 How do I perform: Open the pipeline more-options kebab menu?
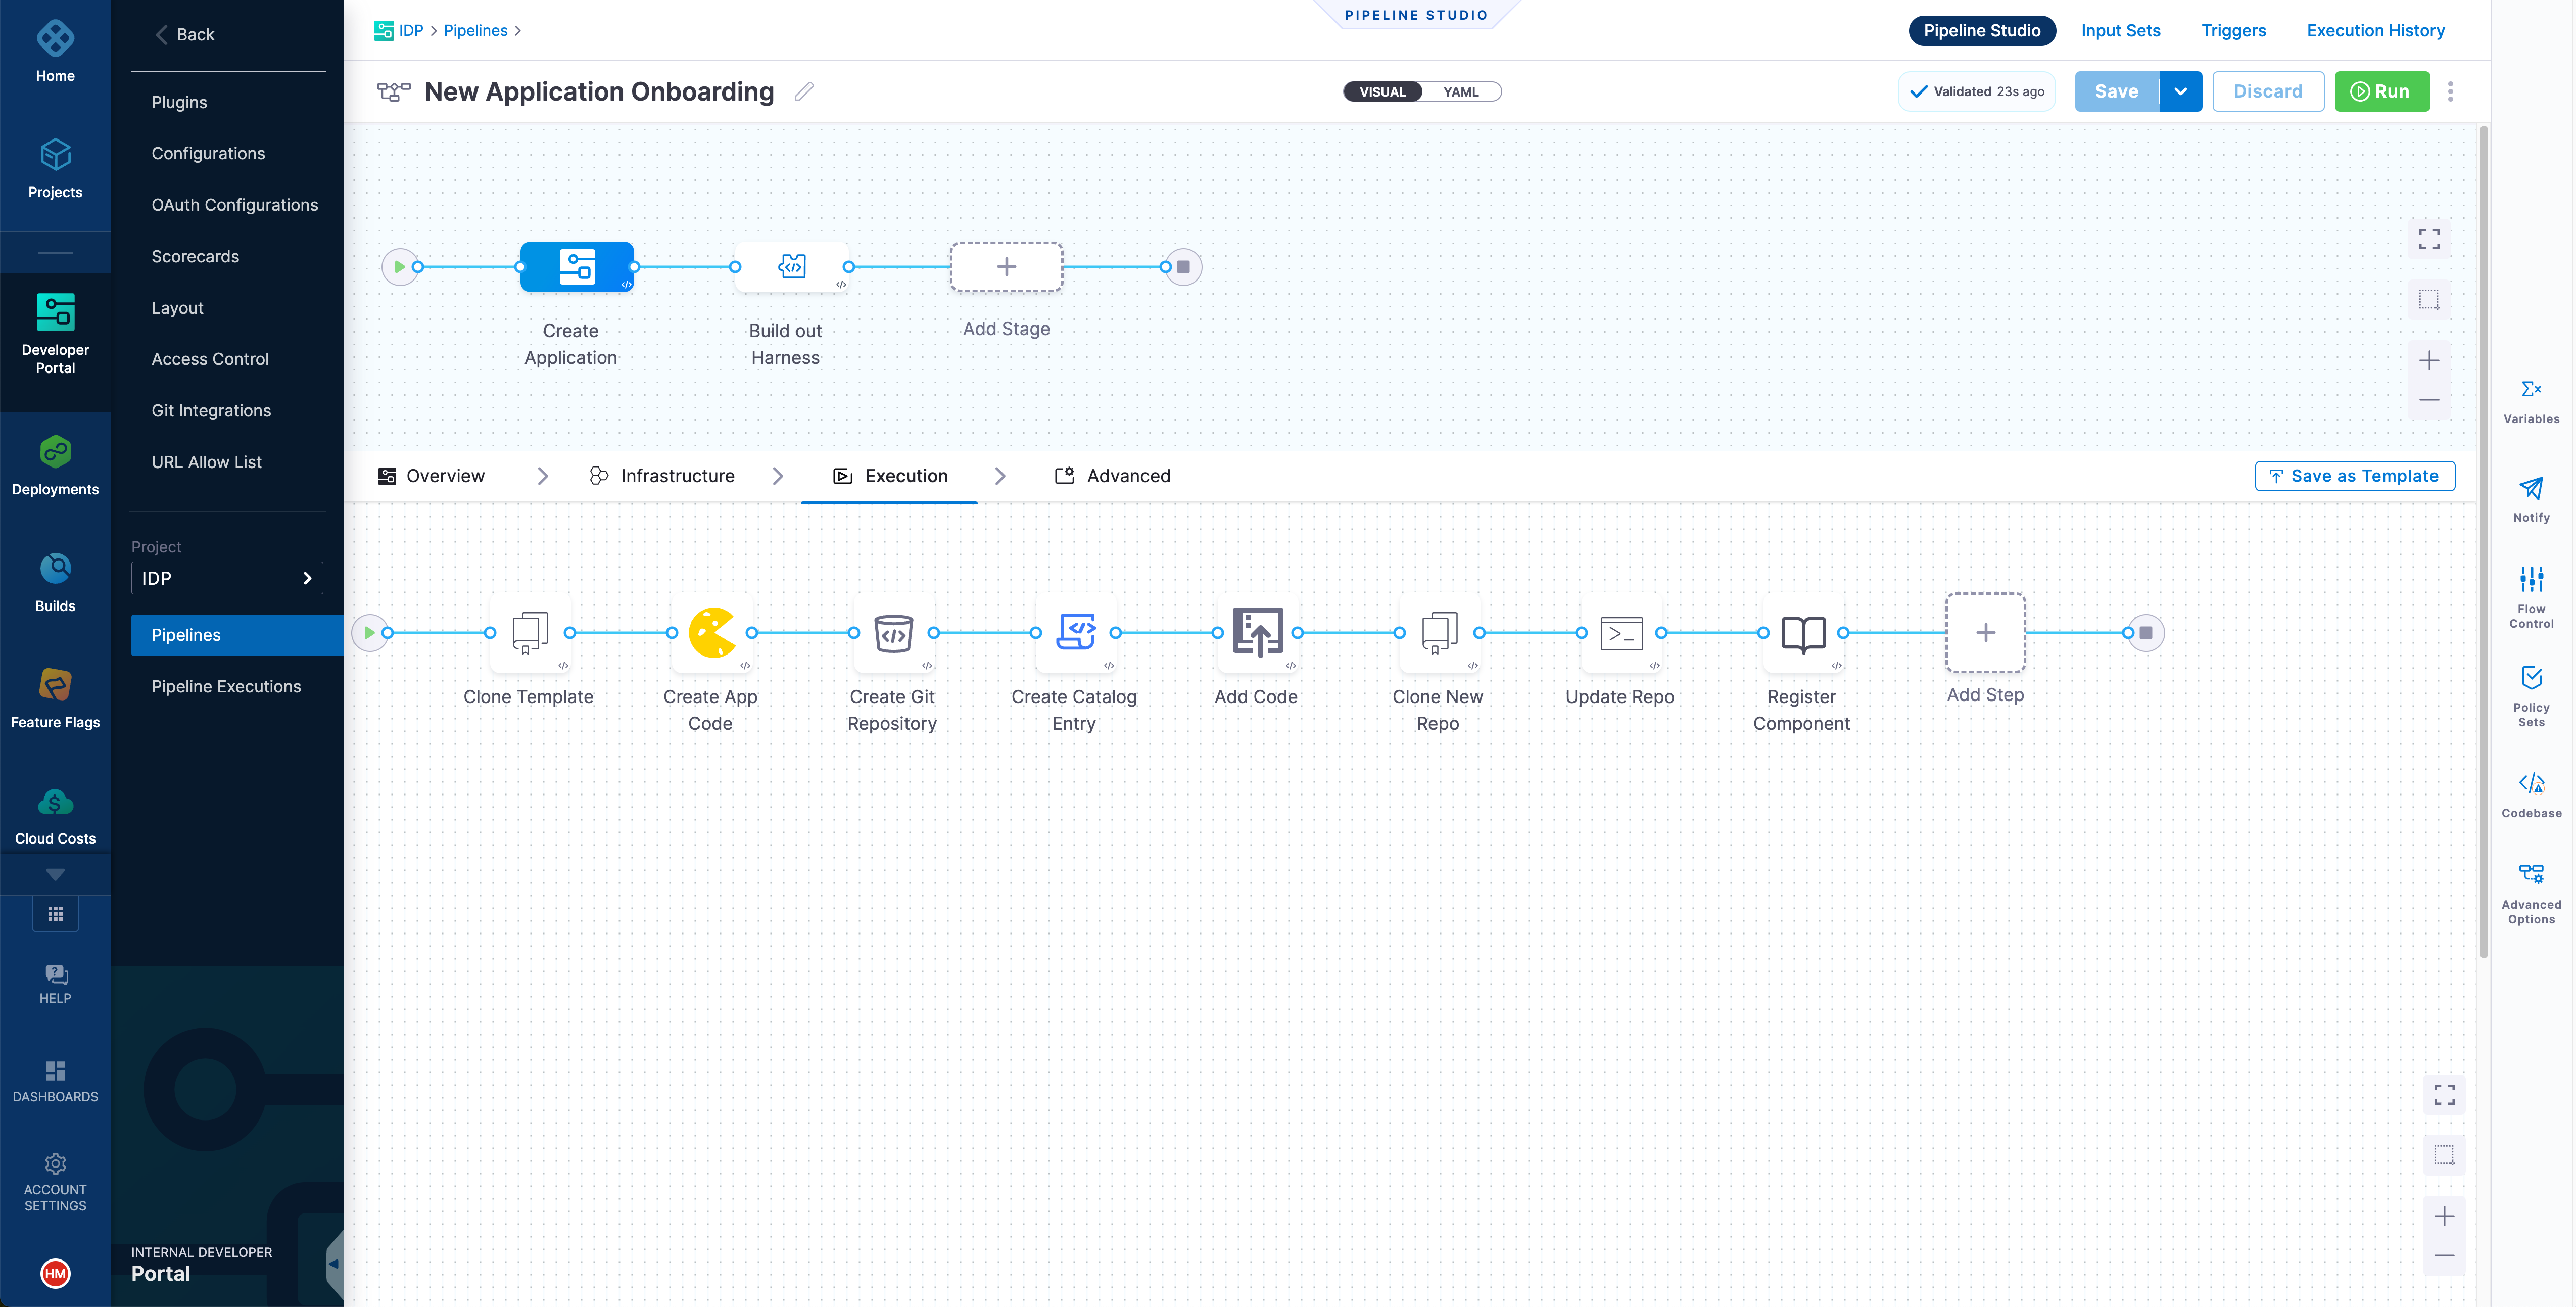(x=2450, y=92)
